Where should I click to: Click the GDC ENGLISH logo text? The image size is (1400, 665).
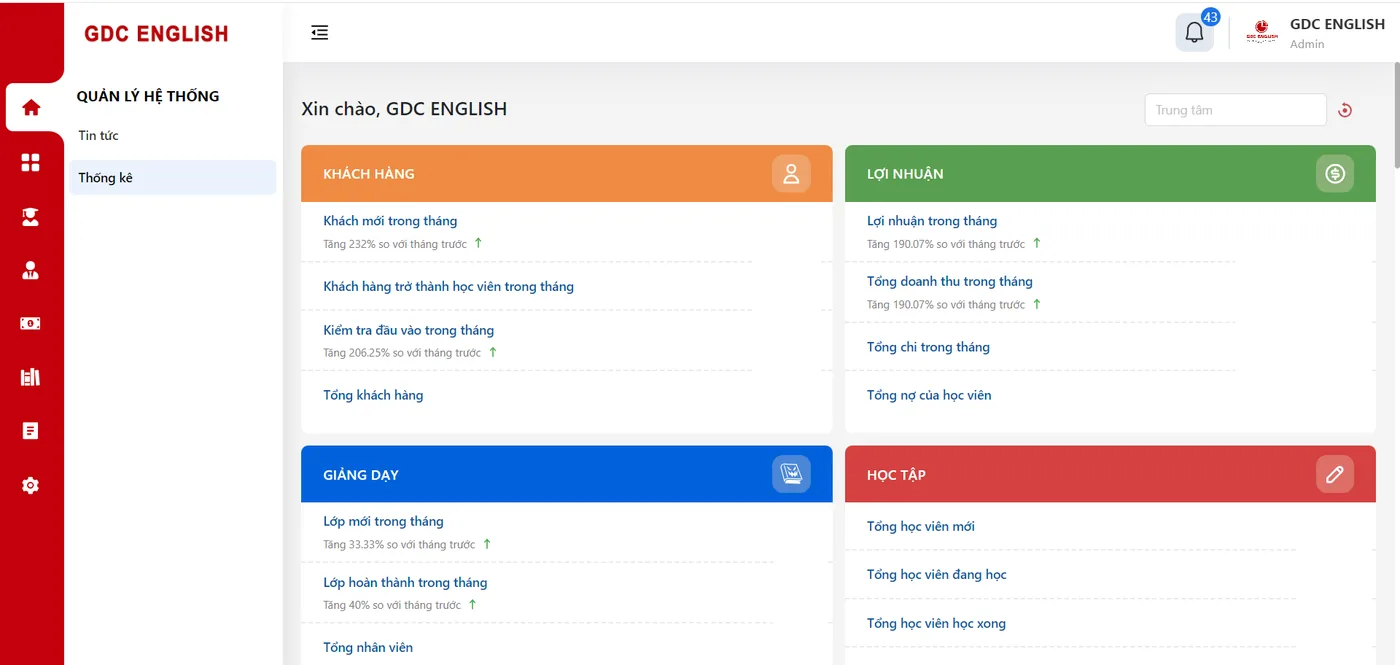click(x=157, y=34)
